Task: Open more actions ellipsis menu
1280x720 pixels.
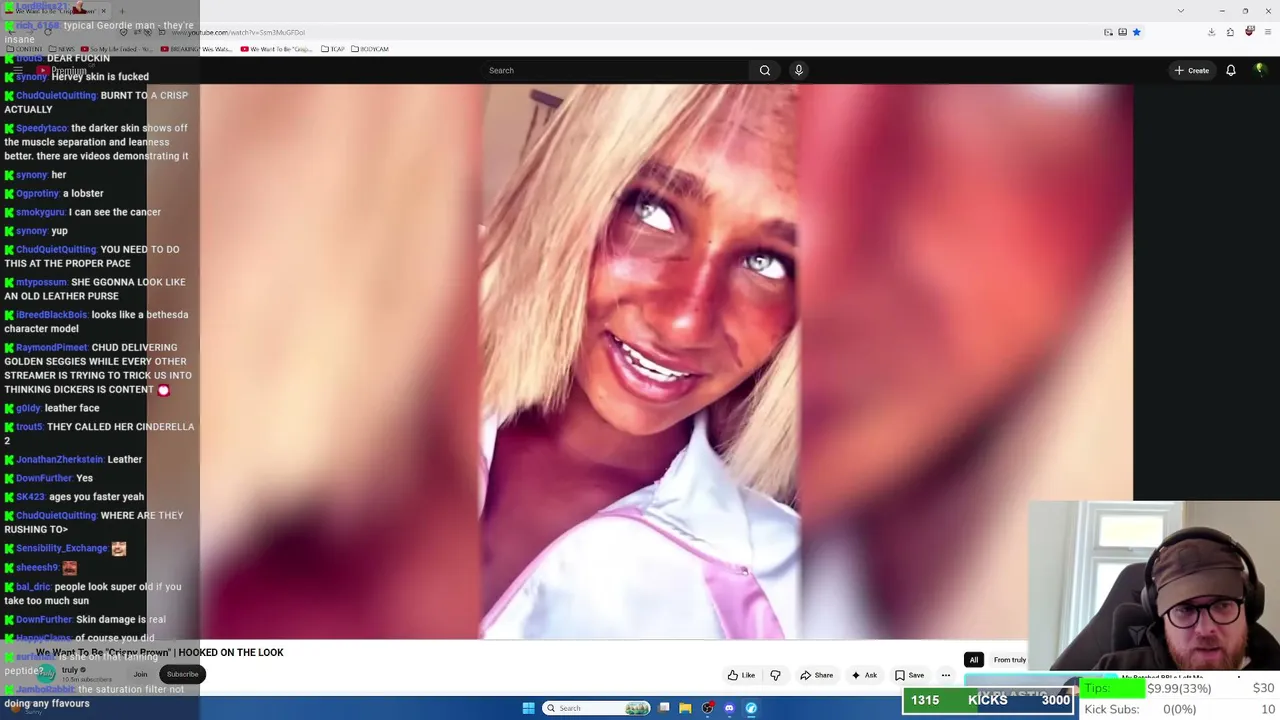Action: tap(945, 675)
